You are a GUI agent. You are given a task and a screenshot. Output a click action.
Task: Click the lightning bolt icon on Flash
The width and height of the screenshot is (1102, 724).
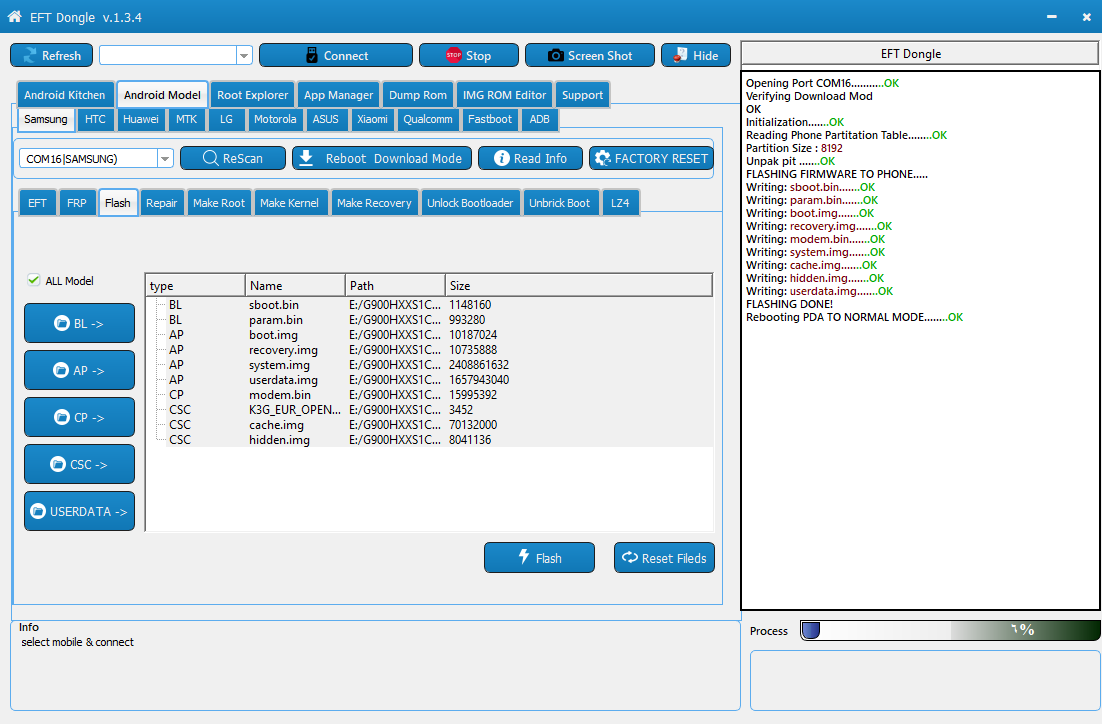click(x=524, y=557)
